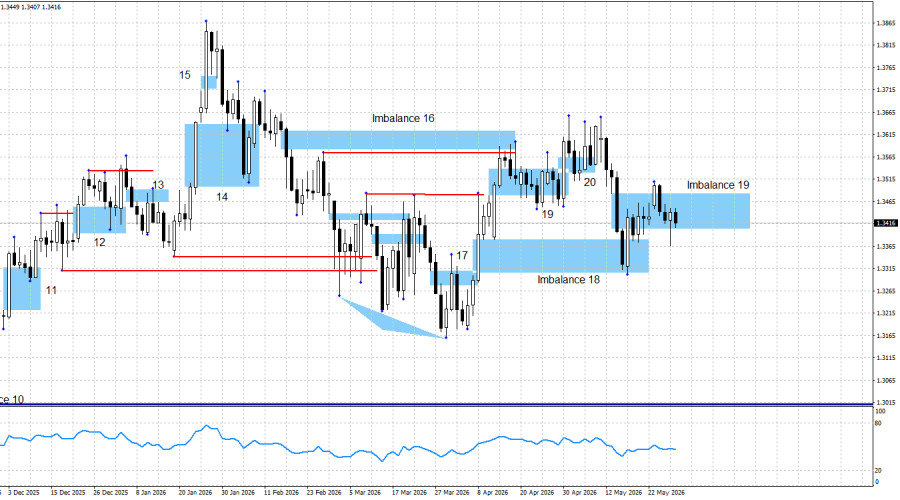900x500 pixels.
Task: Click the 1.3515 price axis label
Action: pyautogui.click(x=886, y=179)
